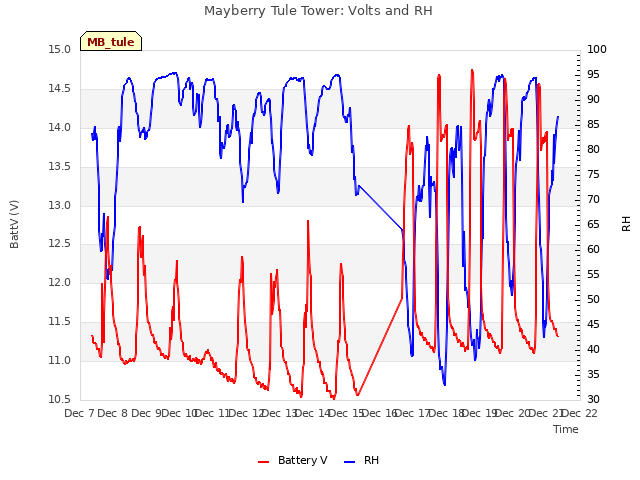Click the 85 right axis tick label

pos(593,124)
